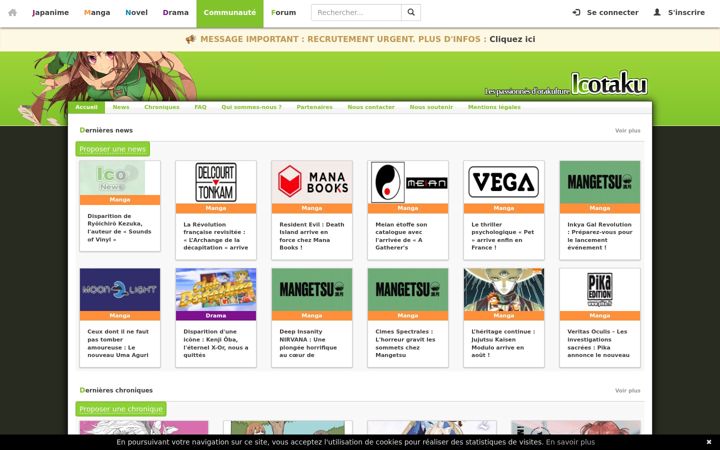Click Se connecter link
Viewport: 720px width, 450px height.
point(613,12)
